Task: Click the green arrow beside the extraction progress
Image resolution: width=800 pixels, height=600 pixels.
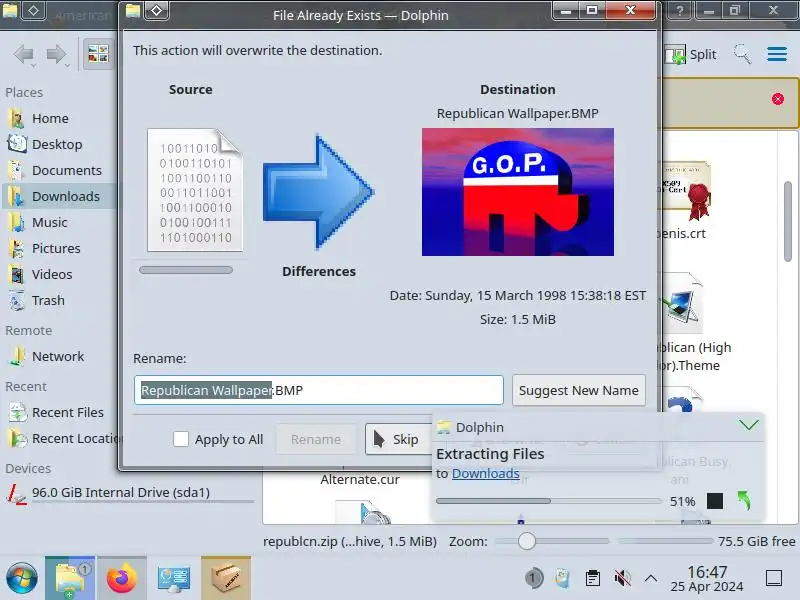Action: (744, 501)
